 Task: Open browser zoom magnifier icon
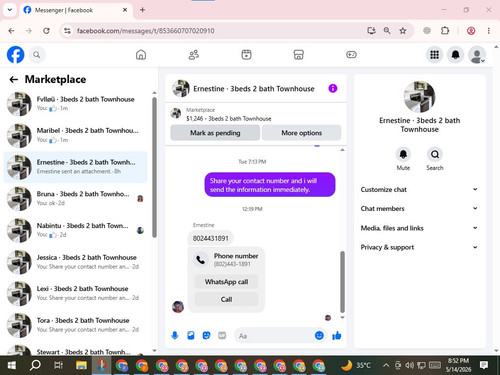coord(387,31)
